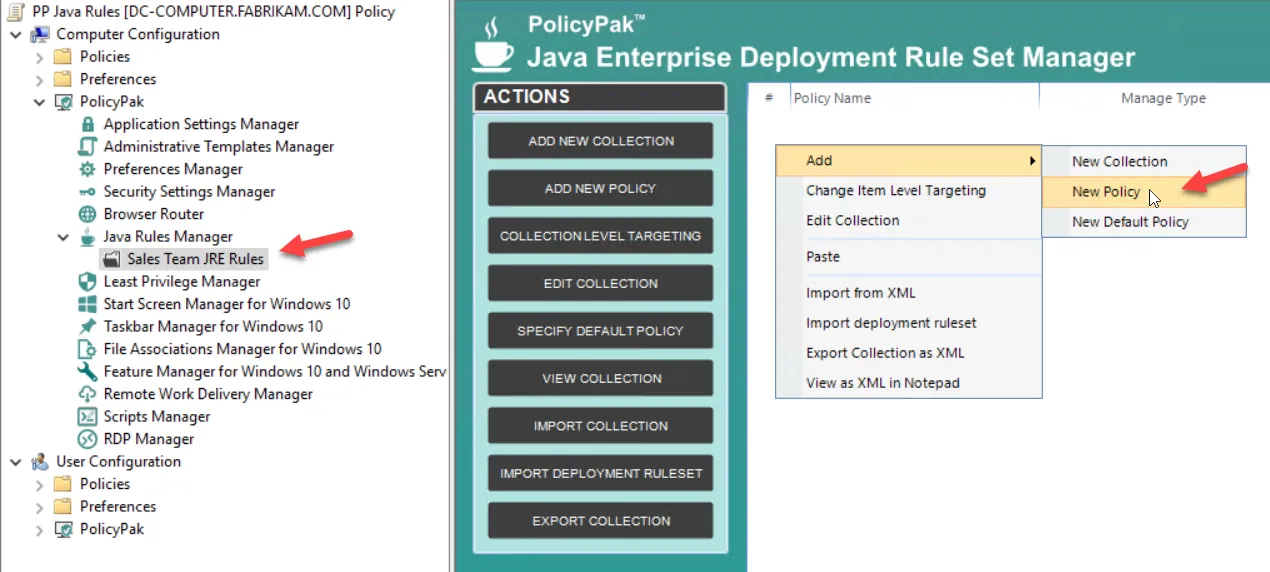Expand Preferences under User Configuration
Screen dimensions: 1270x572
[39, 507]
